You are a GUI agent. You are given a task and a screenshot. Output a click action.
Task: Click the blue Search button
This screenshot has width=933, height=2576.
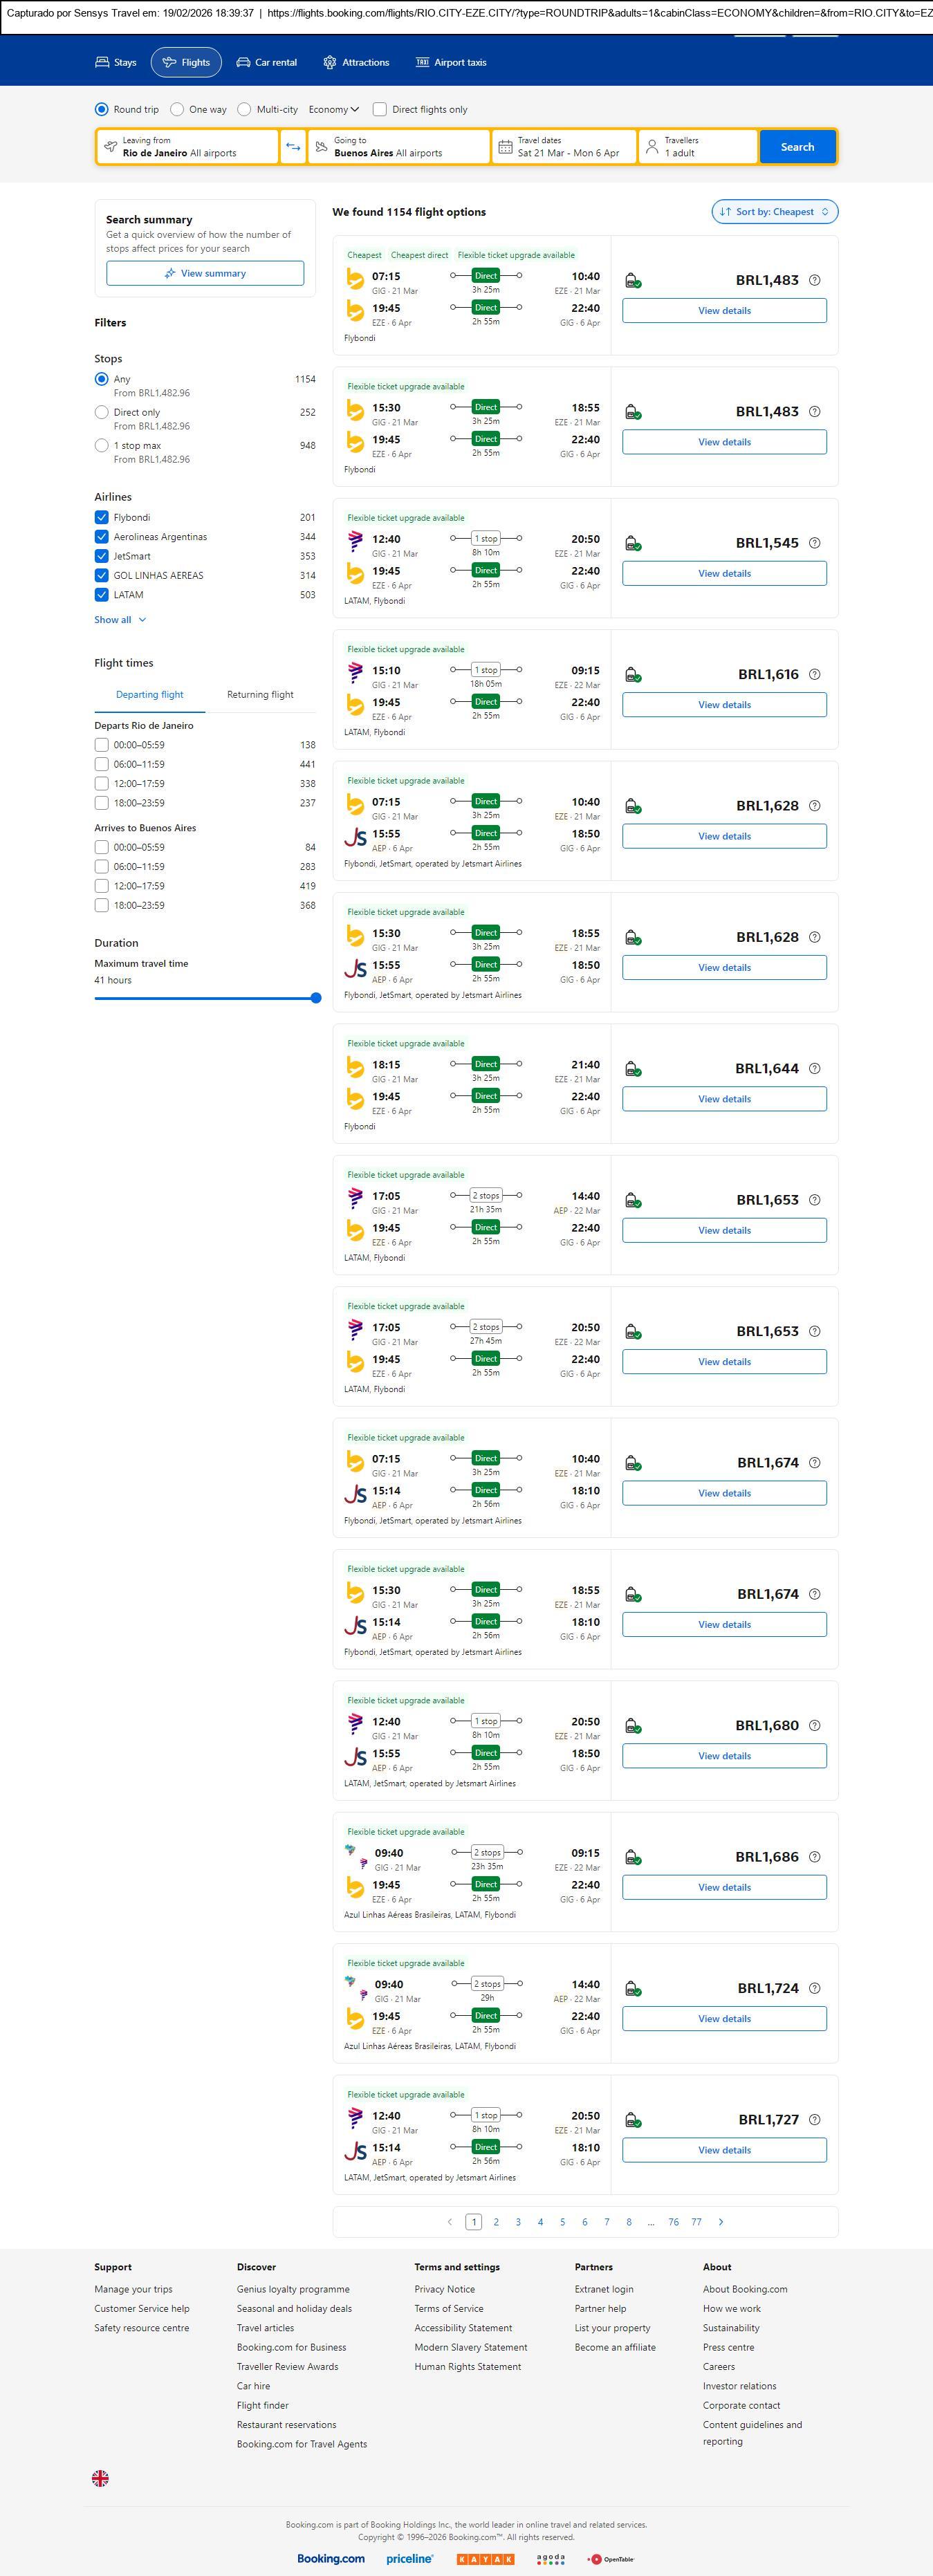(797, 147)
